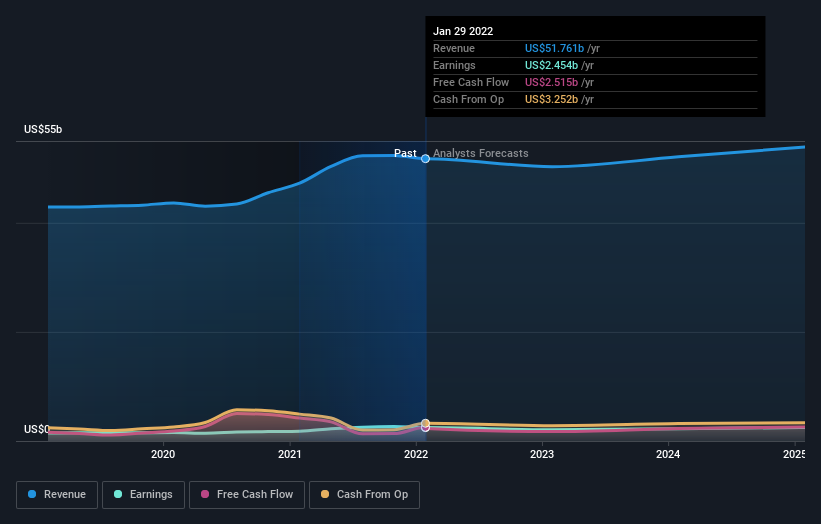Click the Past label on the chart
This screenshot has height=524, width=821.
tap(405, 153)
